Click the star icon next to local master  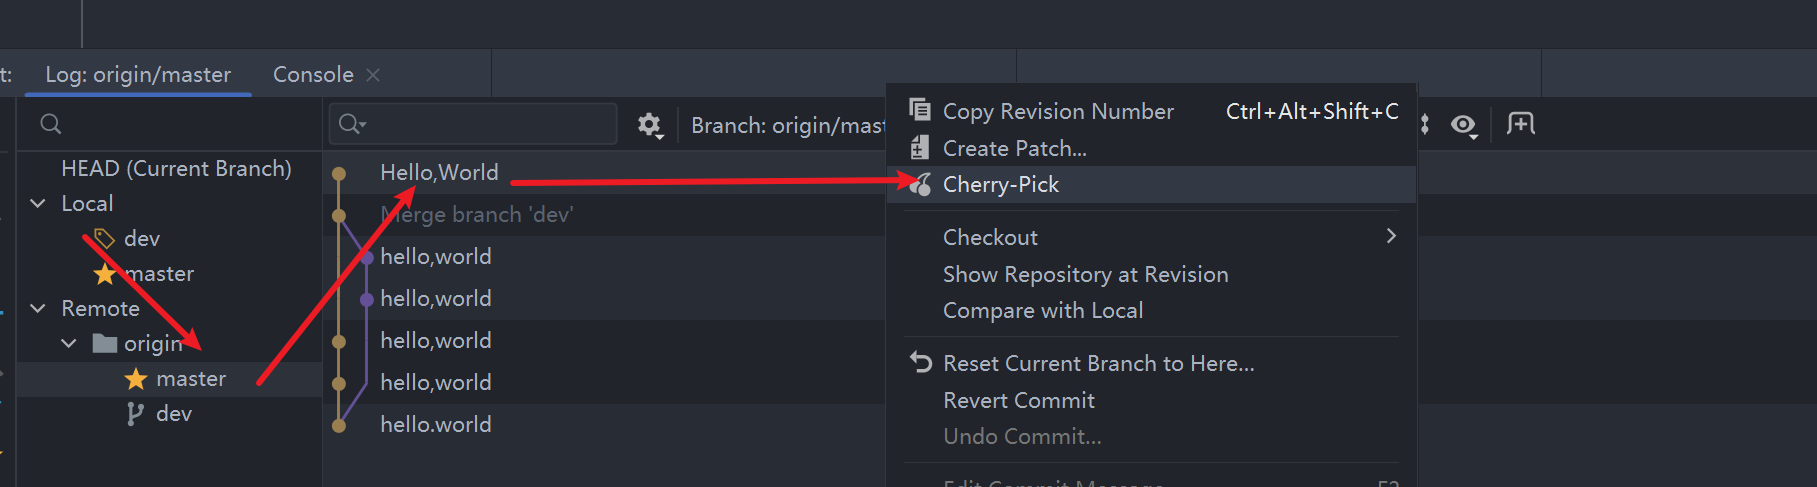click(x=104, y=274)
